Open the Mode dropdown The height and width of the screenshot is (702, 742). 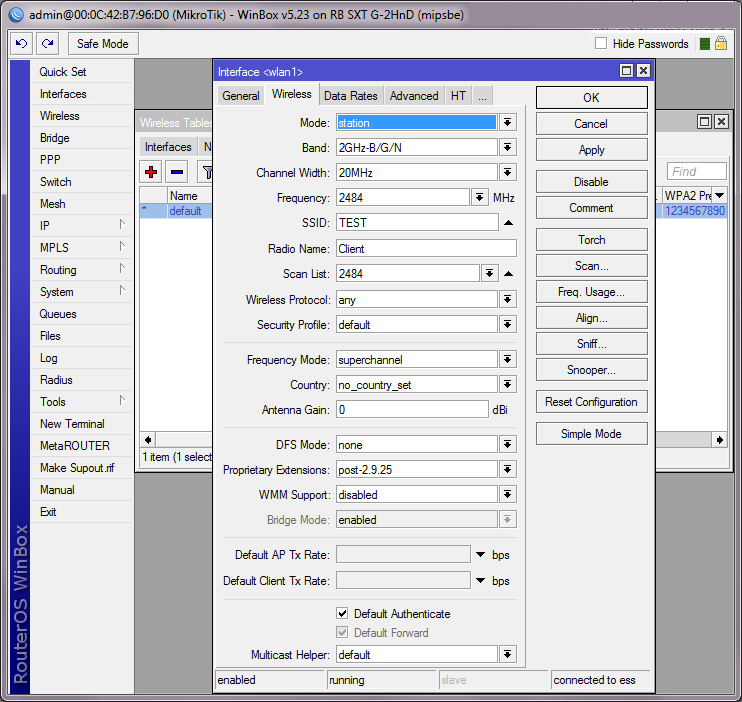[x=507, y=123]
